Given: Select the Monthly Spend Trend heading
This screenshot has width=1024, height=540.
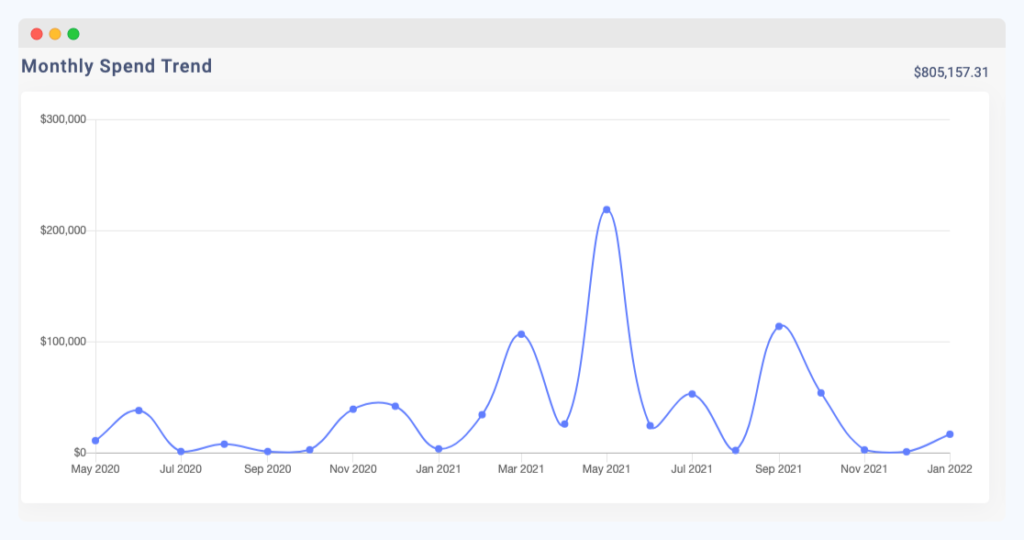Looking at the screenshot, I should coord(116,67).
